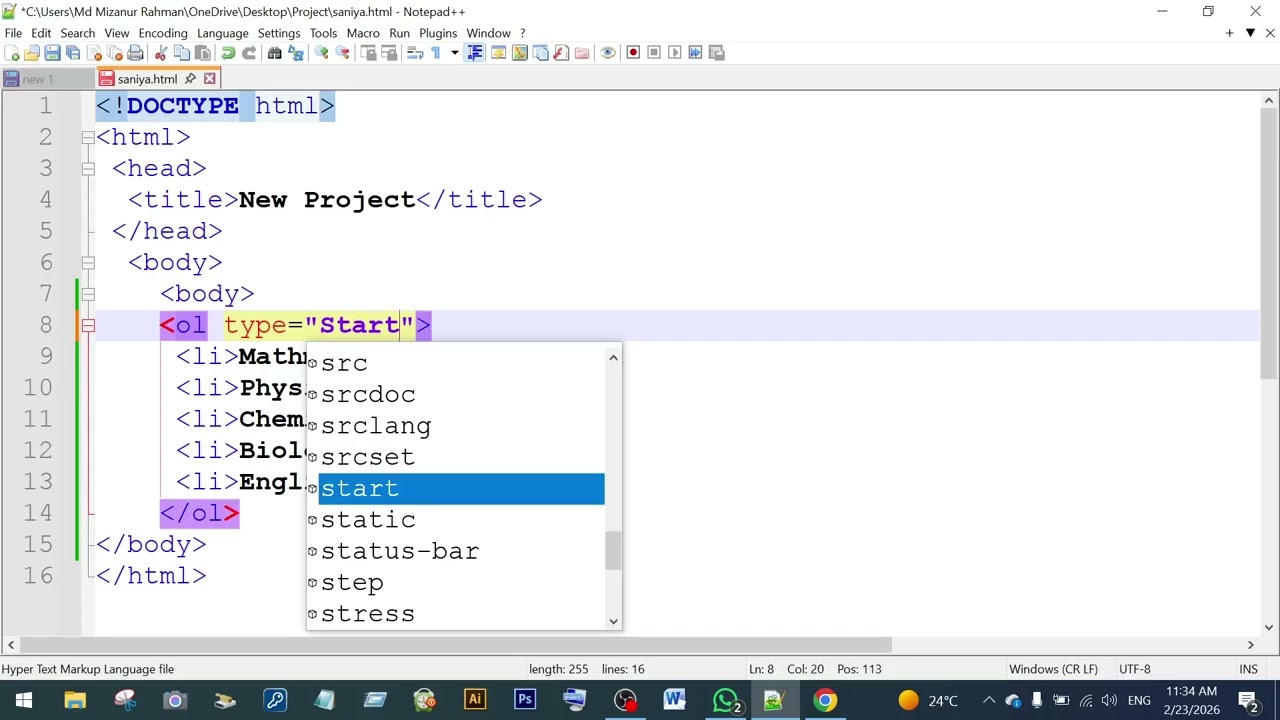Click Windows (CR LF) in the status bar
Viewport: 1280px width, 720px height.
(1053, 669)
